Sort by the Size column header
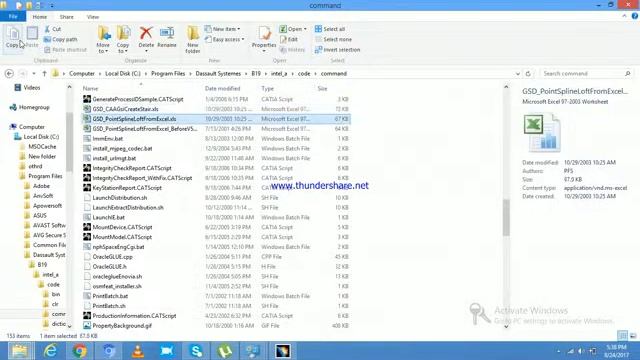The image size is (640, 360). pyautogui.click(x=322, y=89)
